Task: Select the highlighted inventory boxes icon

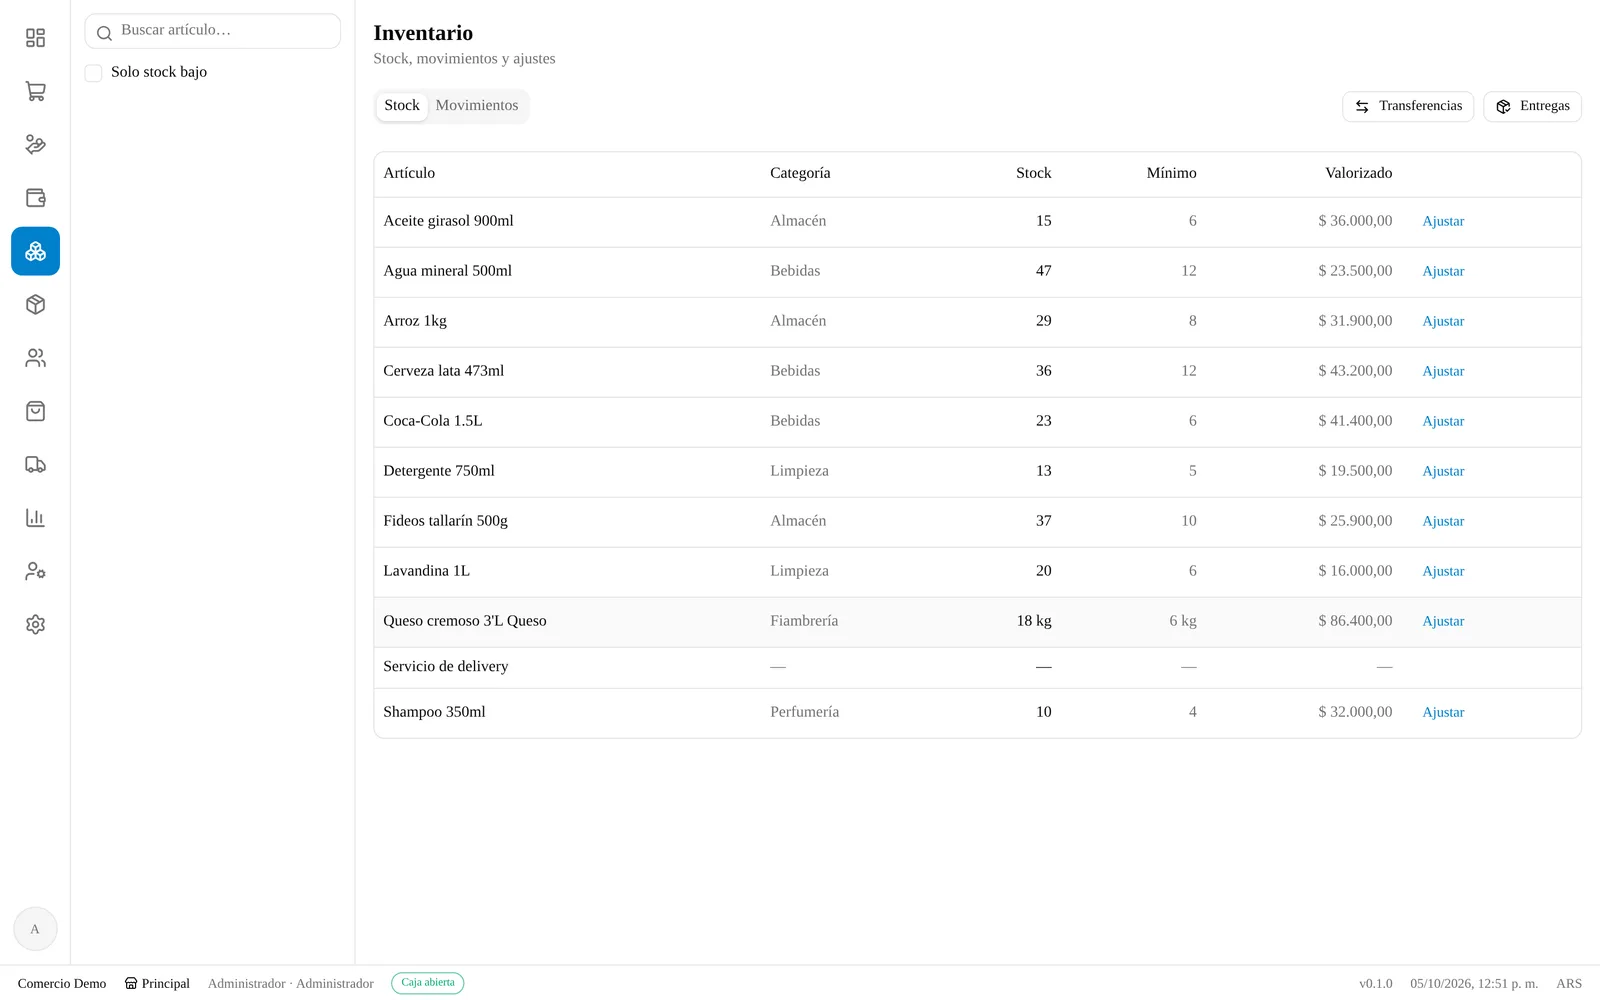Action: 35,251
